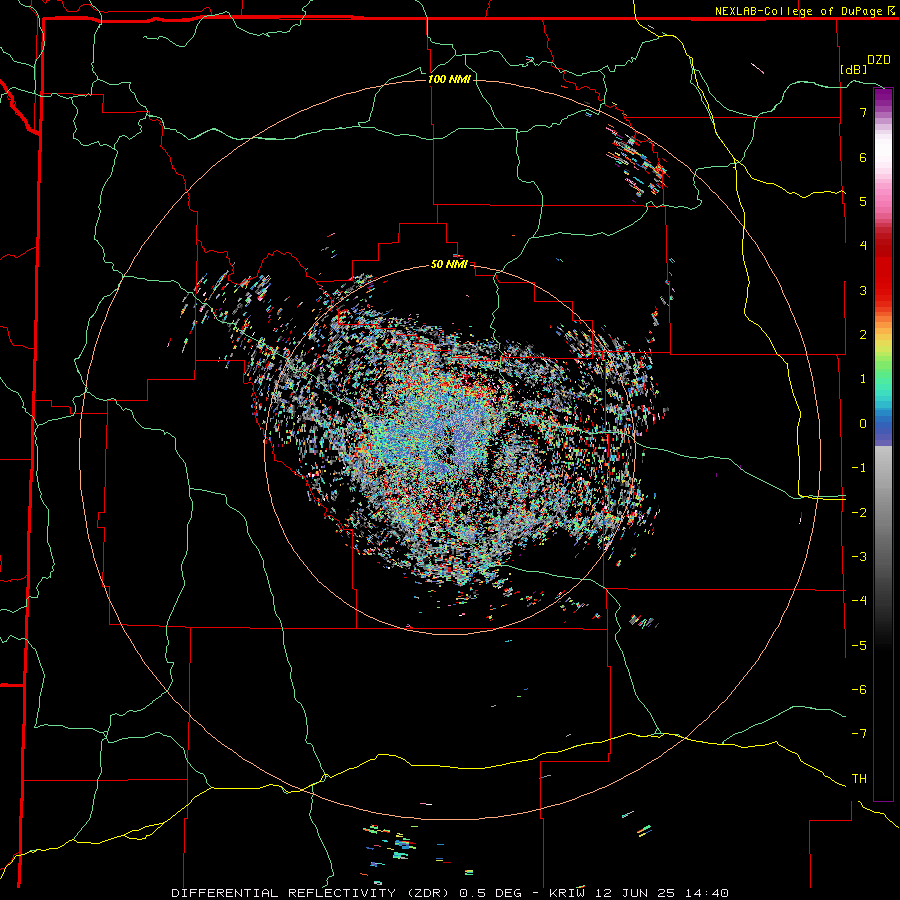Click the -5 tick label on the scale

pyautogui.click(x=859, y=646)
